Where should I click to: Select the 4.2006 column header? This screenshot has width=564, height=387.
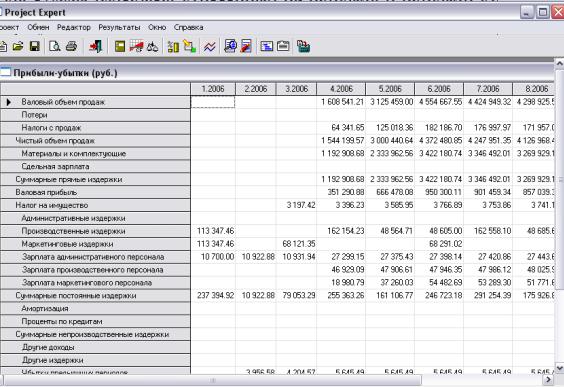click(341, 89)
